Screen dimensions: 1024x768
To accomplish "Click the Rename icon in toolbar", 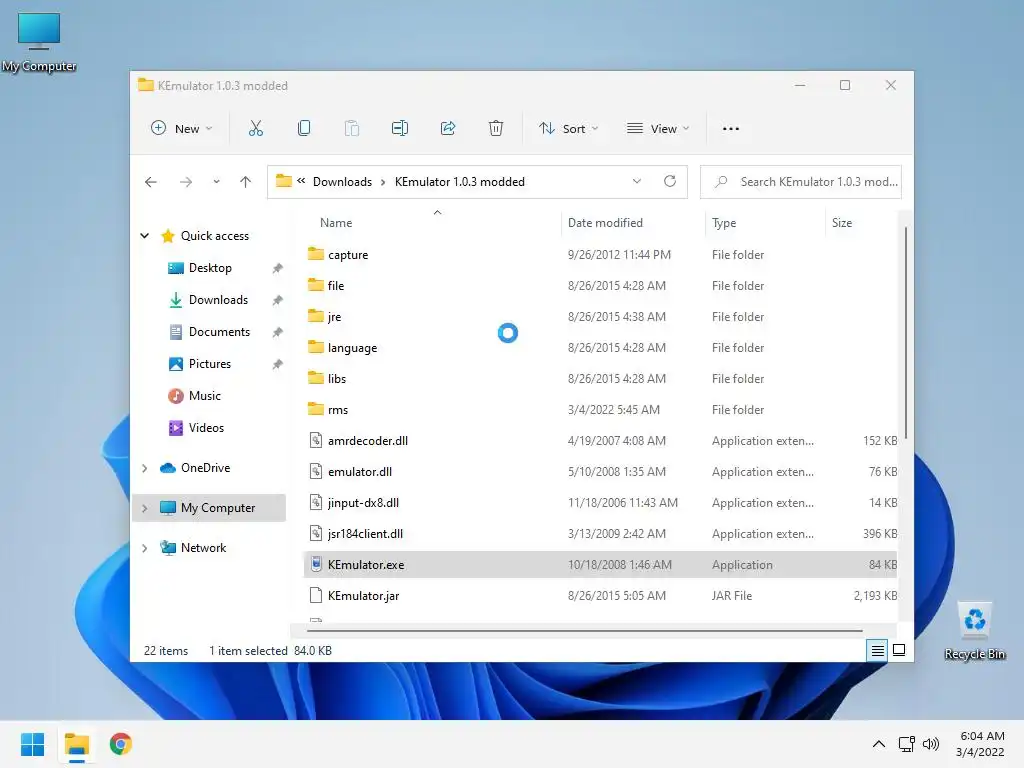I will tap(400, 129).
